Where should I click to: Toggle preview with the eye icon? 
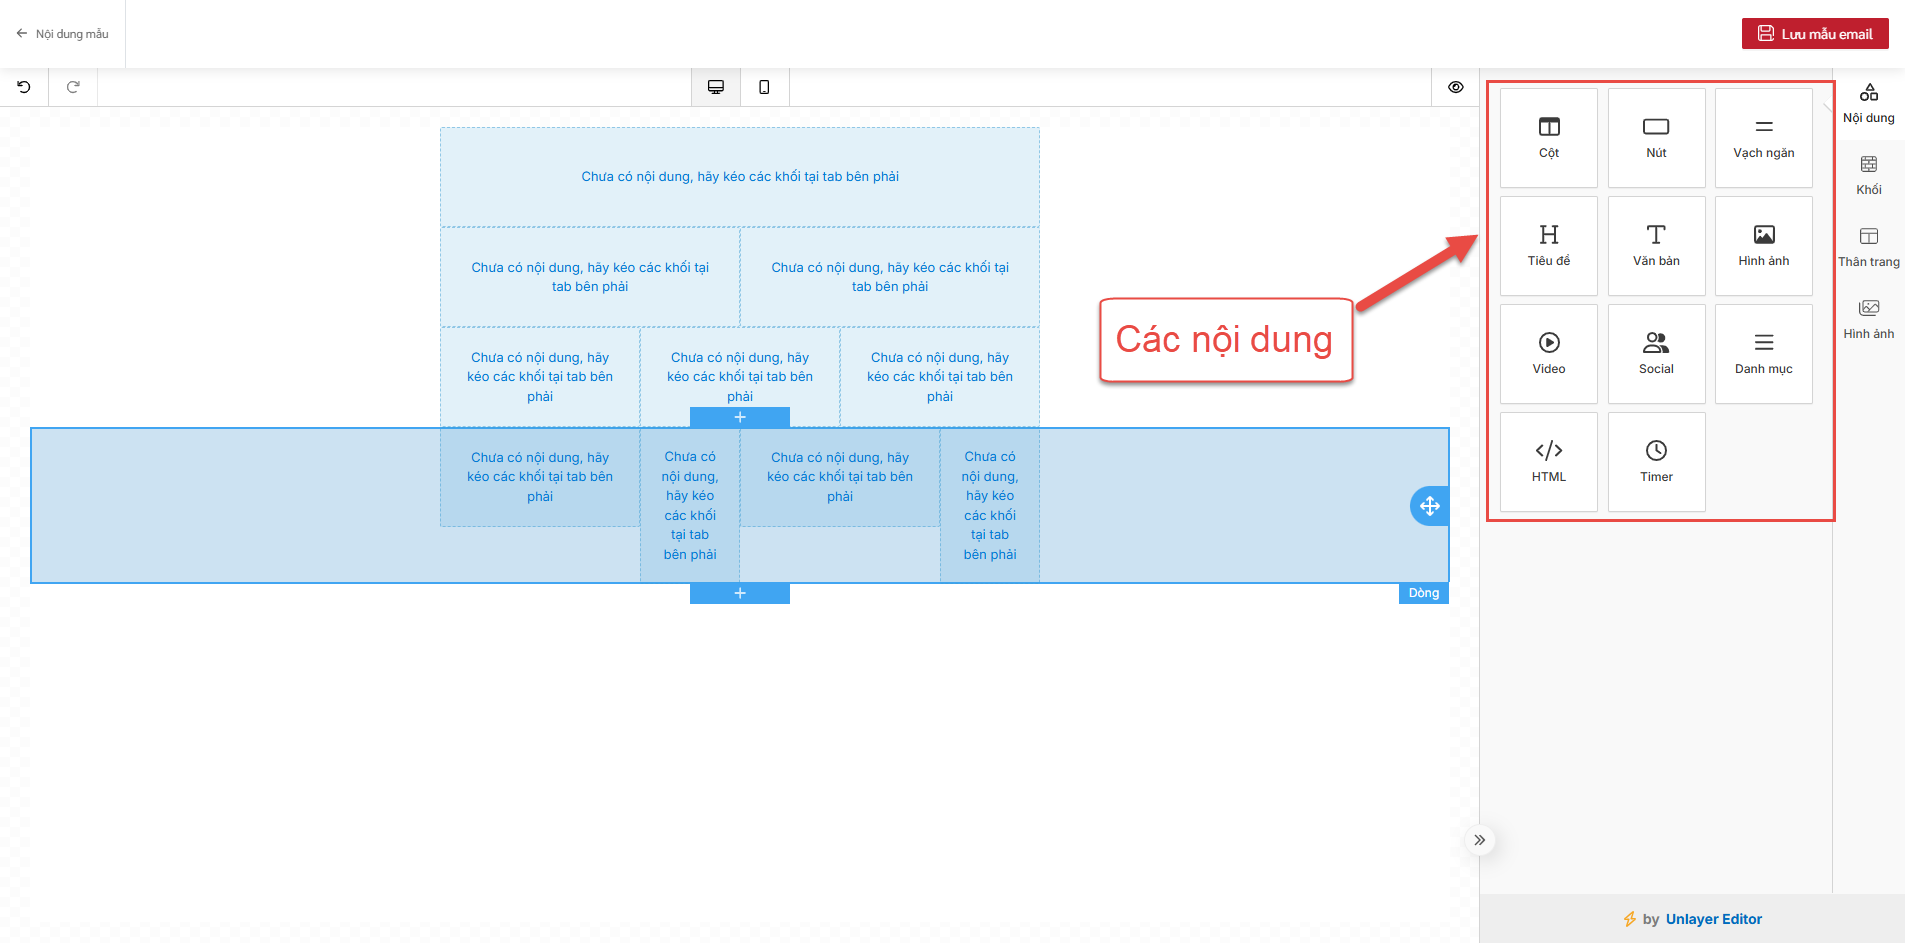(x=1455, y=87)
